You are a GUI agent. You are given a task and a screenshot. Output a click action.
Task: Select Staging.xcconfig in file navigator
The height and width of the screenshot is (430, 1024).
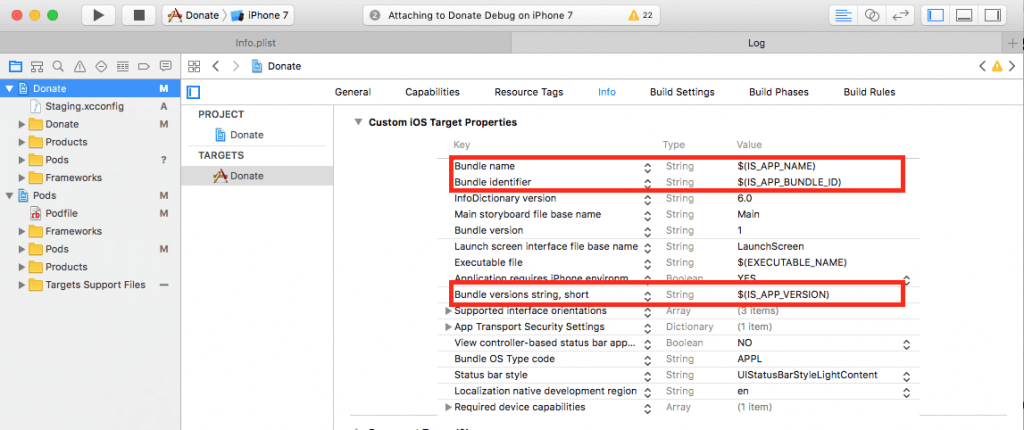(x=82, y=106)
